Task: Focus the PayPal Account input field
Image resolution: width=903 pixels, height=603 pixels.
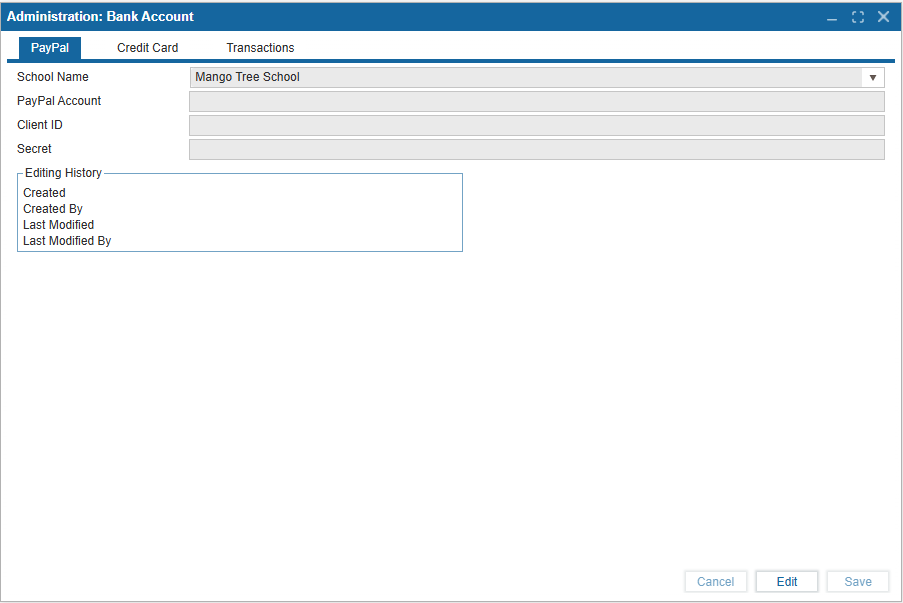Action: click(x=536, y=101)
